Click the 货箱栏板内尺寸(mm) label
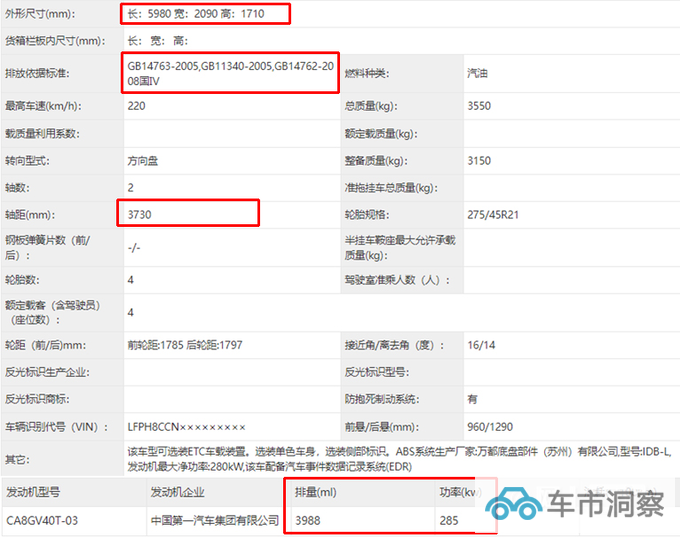Screen dimensions: 680x538 55,41
